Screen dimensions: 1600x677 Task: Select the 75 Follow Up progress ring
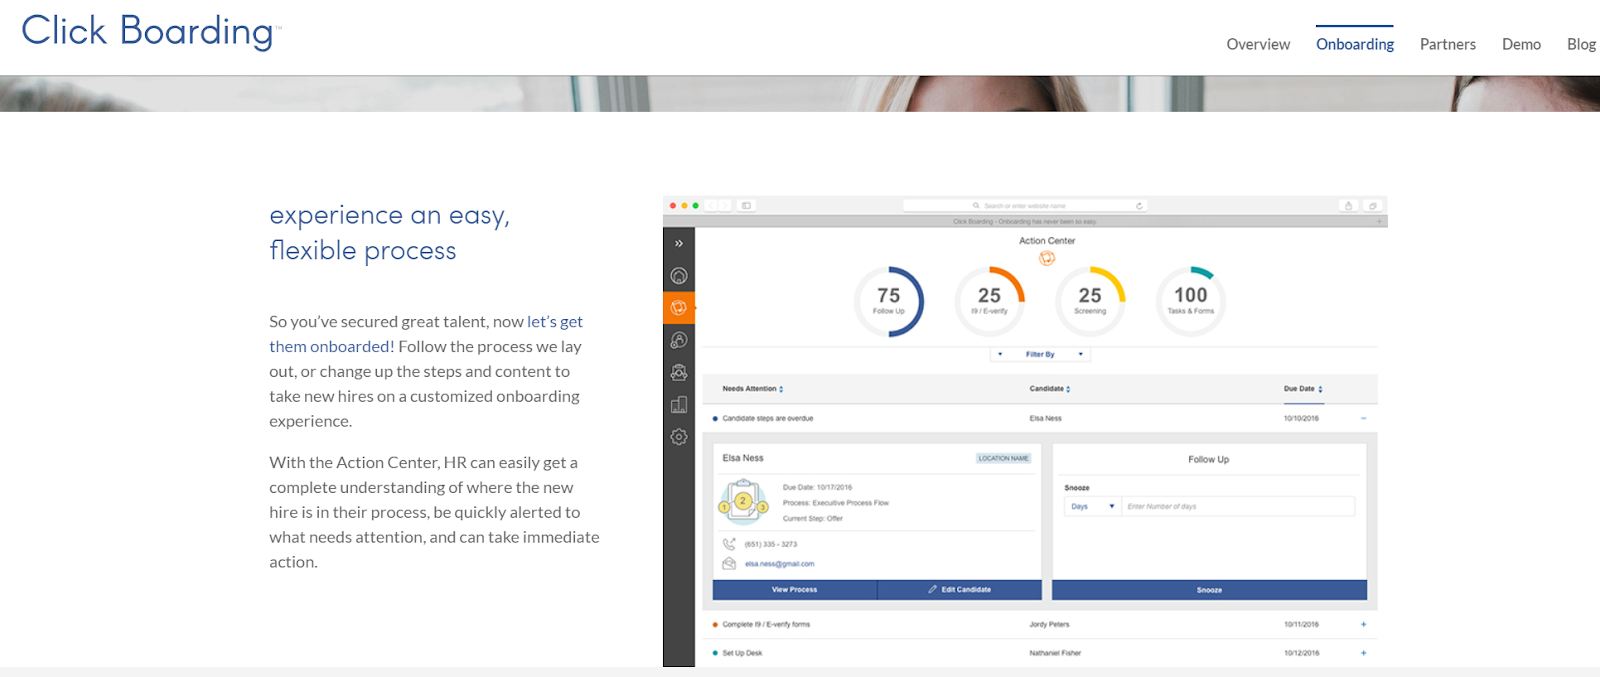point(889,301)
